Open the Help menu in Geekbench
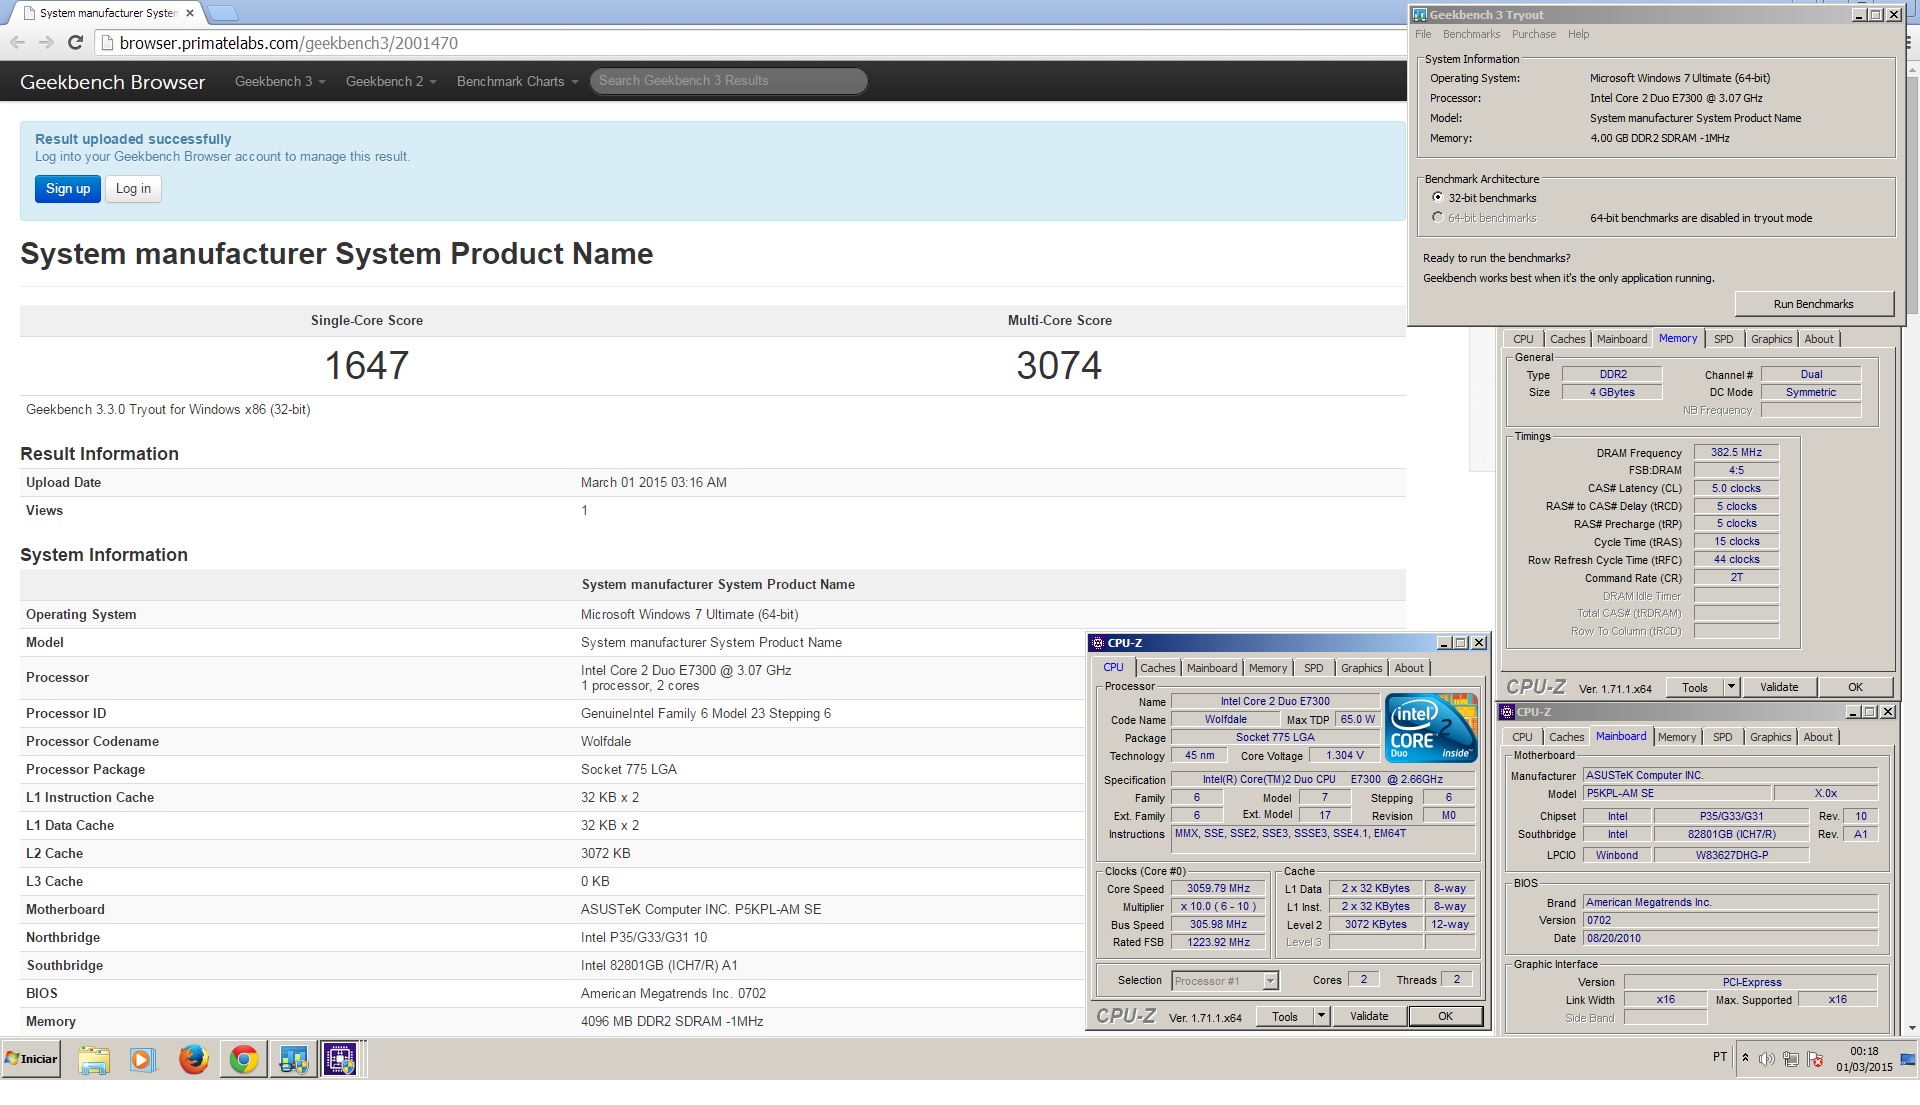This screenshot has width=1920, height=1105. [x=1578, y=34]
